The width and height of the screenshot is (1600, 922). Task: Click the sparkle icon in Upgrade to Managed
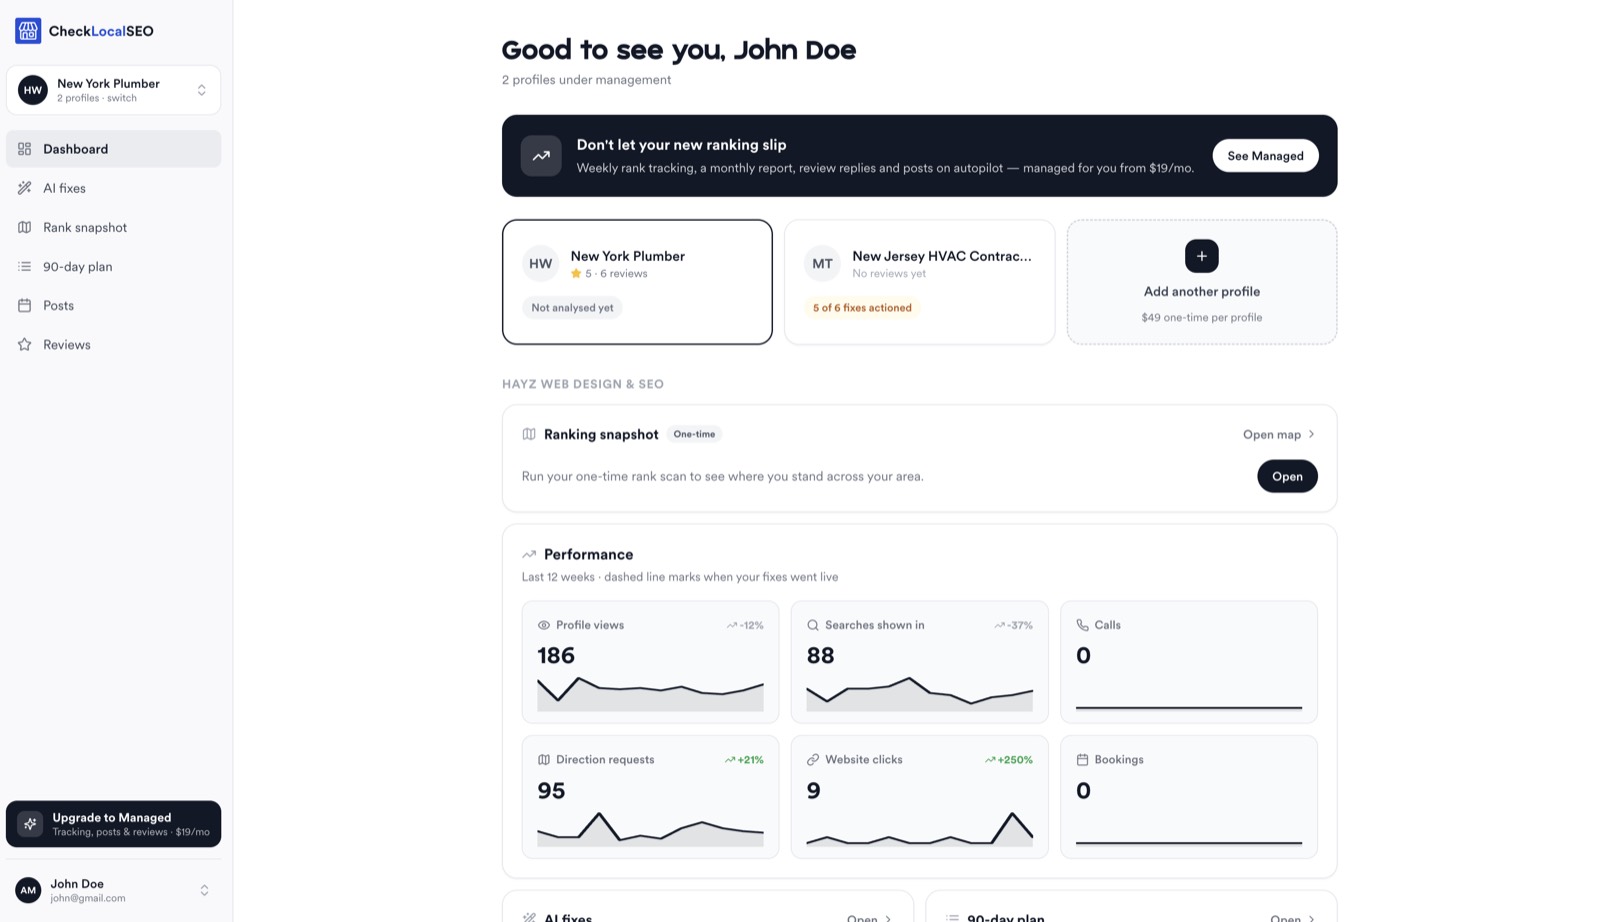tap(30, 824)
